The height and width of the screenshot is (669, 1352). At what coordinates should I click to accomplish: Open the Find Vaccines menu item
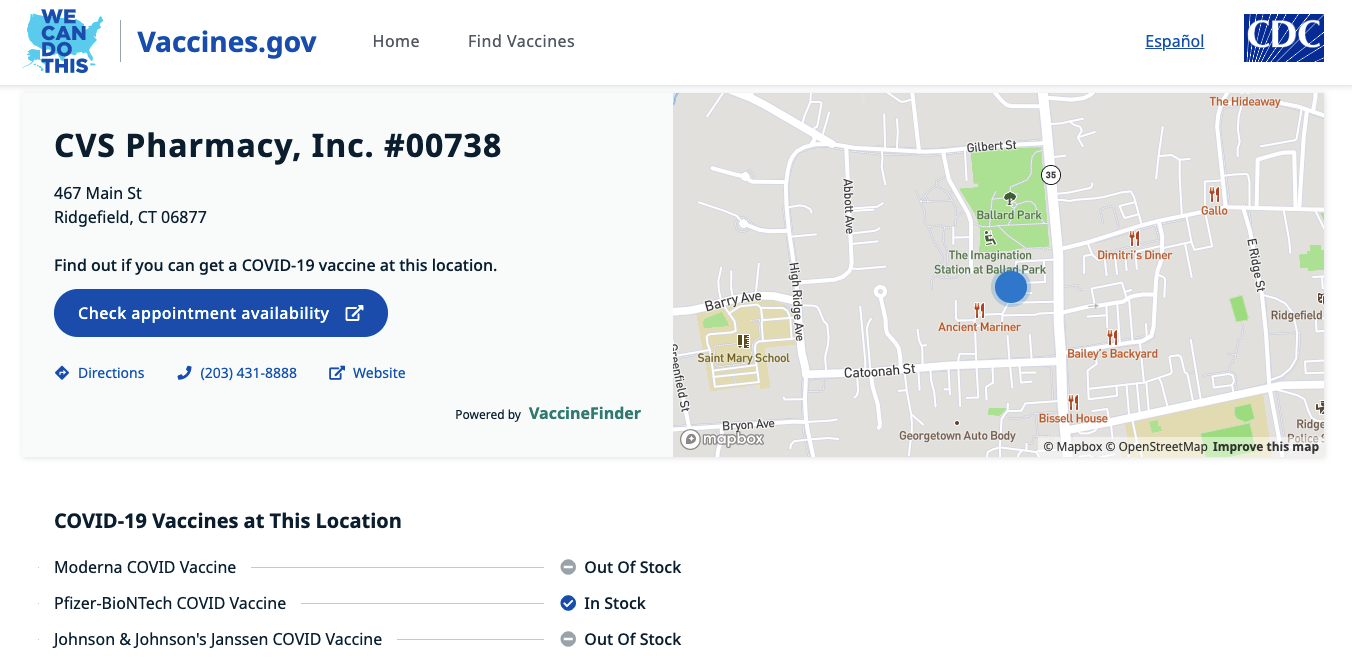pyautogui.click(x=521, y=41)
